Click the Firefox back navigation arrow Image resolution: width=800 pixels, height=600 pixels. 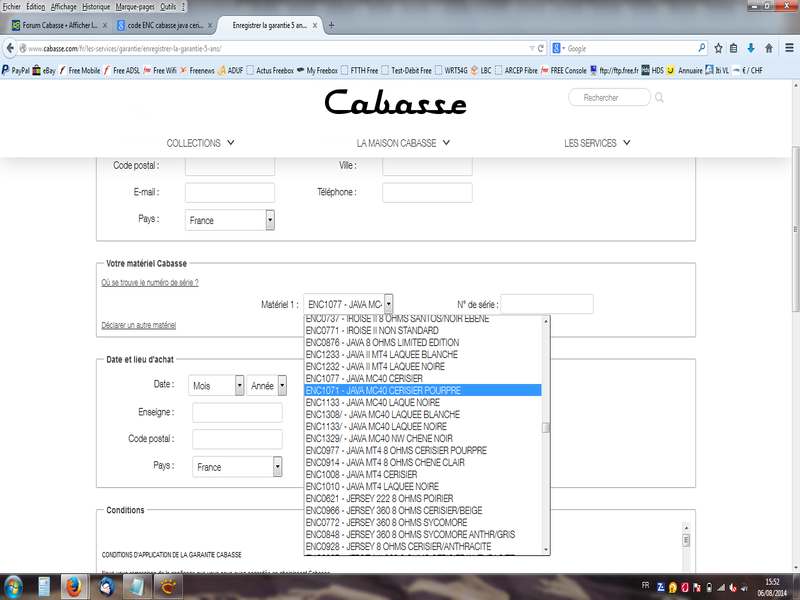pyautogui.click(x=11, y=48)
